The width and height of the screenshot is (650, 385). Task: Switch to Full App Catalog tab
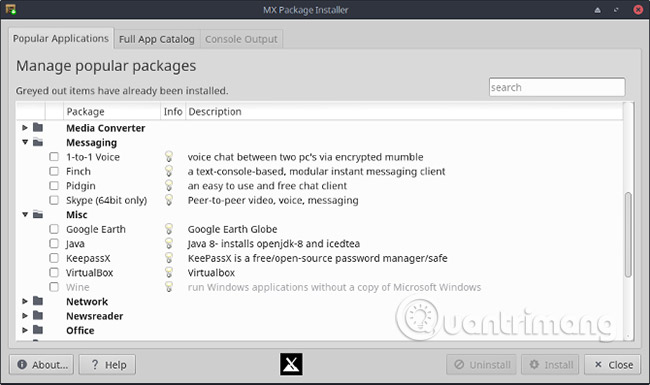[157, 39]
